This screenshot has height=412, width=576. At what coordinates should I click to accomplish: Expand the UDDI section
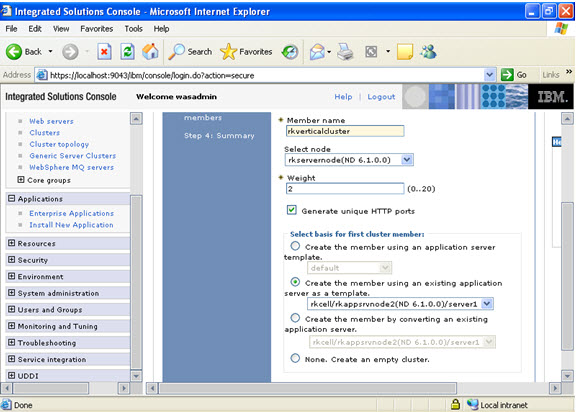(12, 375)
